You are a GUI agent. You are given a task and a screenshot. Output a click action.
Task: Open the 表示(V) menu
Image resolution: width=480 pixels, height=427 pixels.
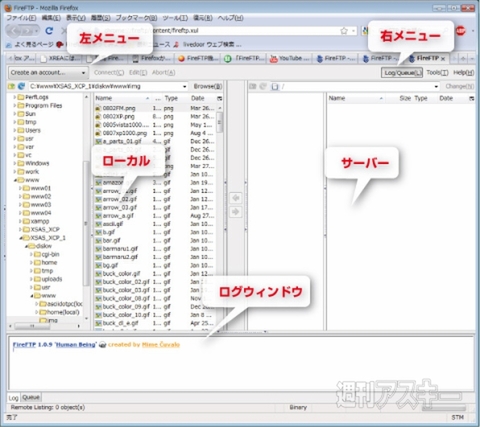click(76, 18)
